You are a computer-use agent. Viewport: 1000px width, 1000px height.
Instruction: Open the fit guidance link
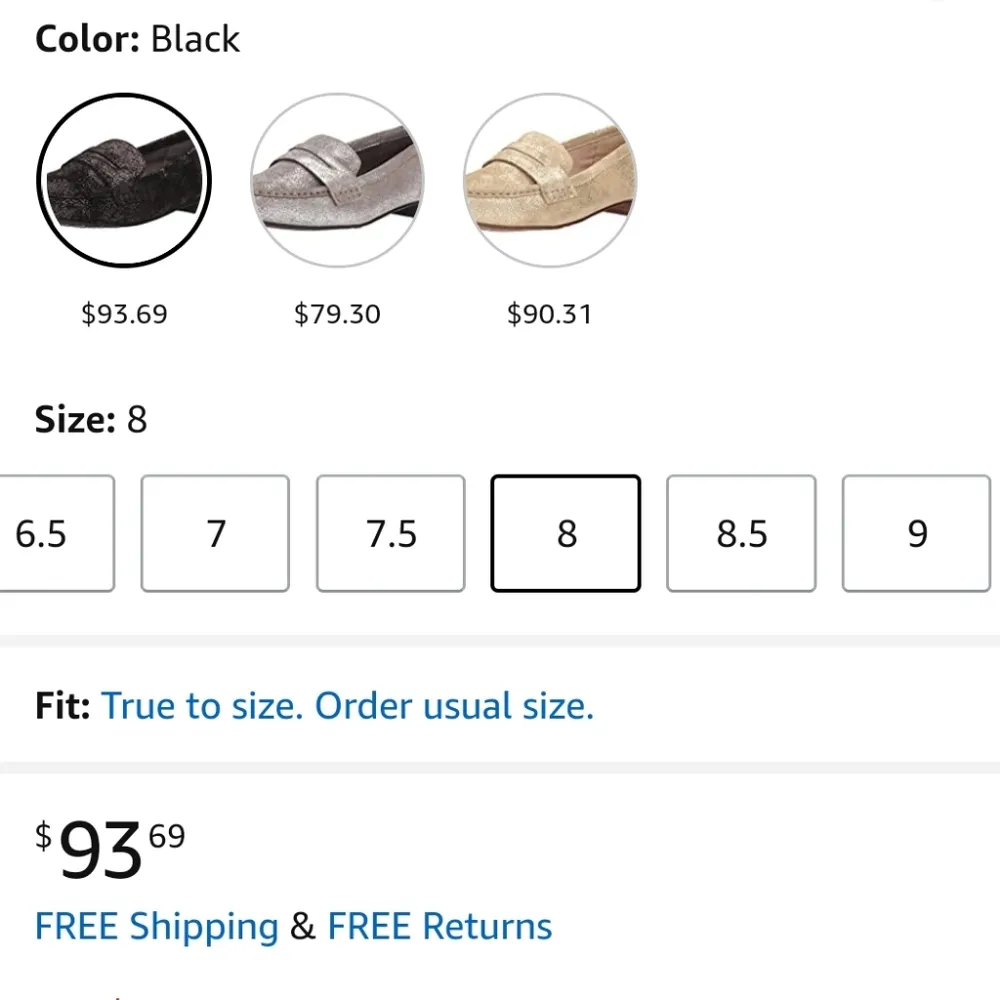pyautogui.click(x=348, y=706)
